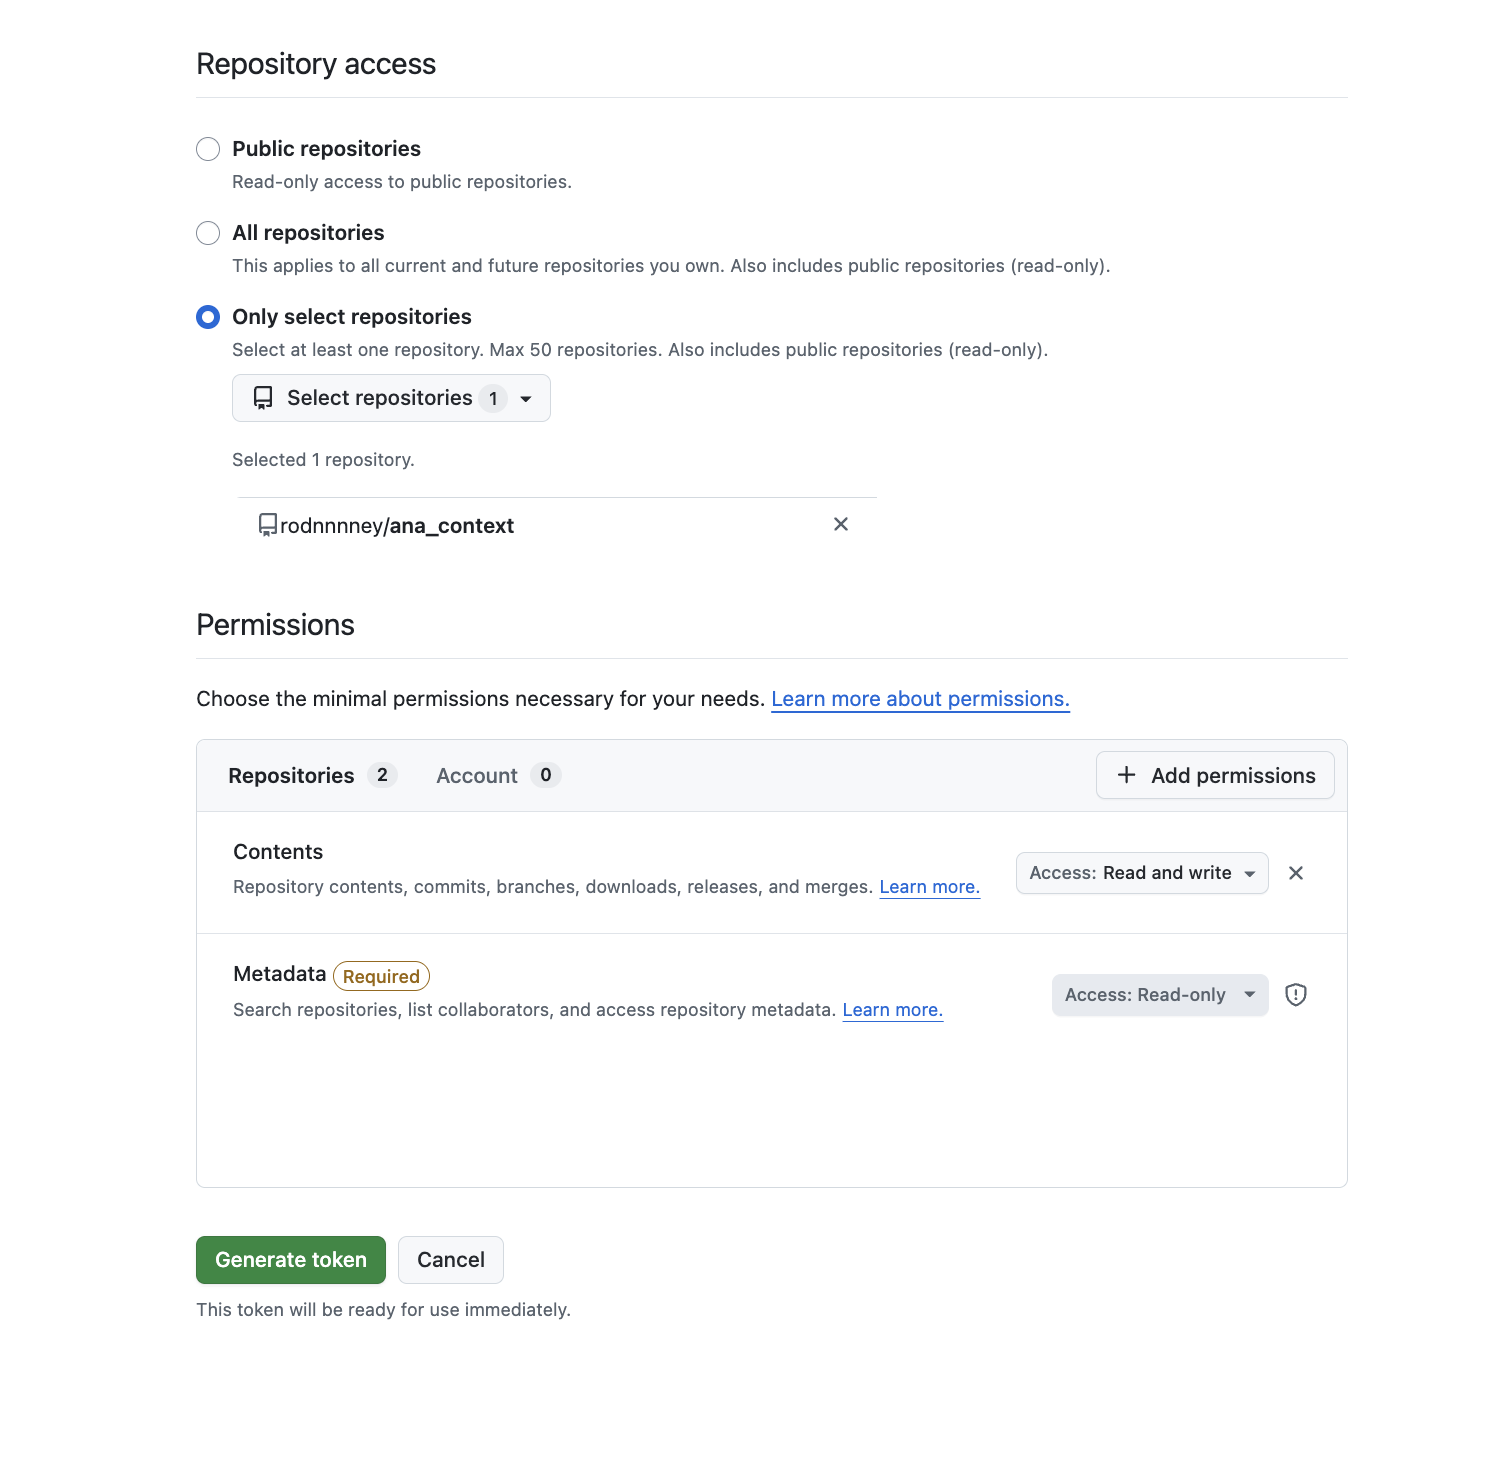Viewport: 1506px width, 1478px height.
Task: Select the Only select repositories option
Action: (207, 316)
